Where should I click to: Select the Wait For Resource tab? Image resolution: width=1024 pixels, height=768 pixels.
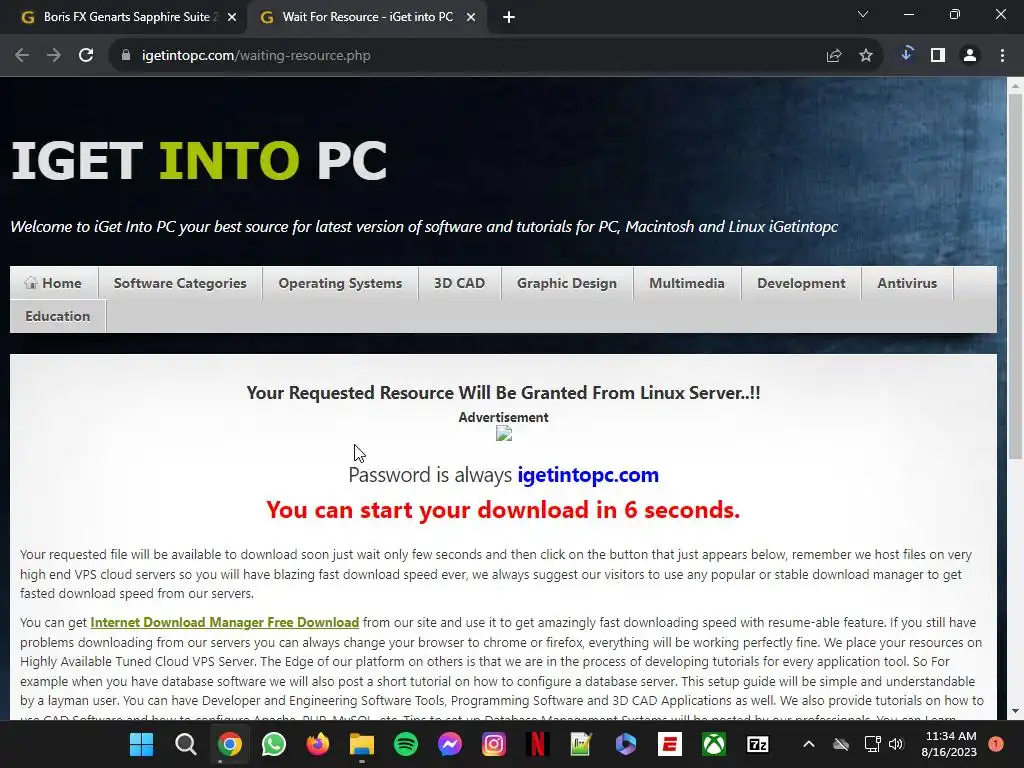click(x=368, y=18)
